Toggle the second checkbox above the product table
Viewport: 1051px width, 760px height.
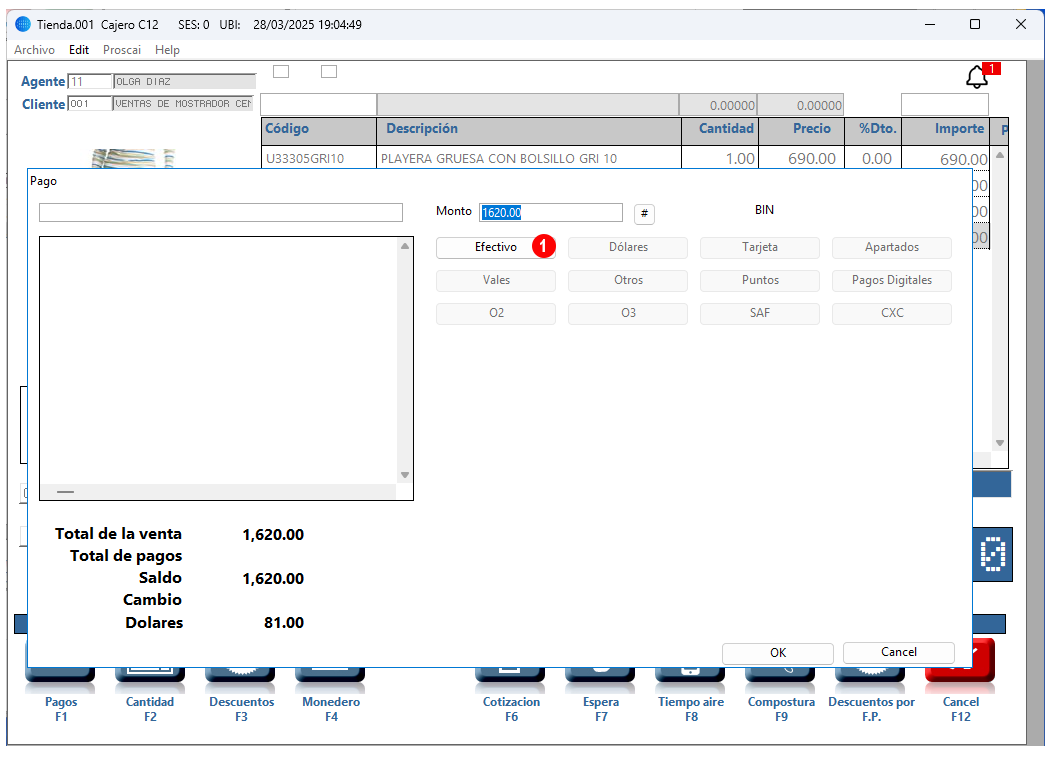point(328,71)
